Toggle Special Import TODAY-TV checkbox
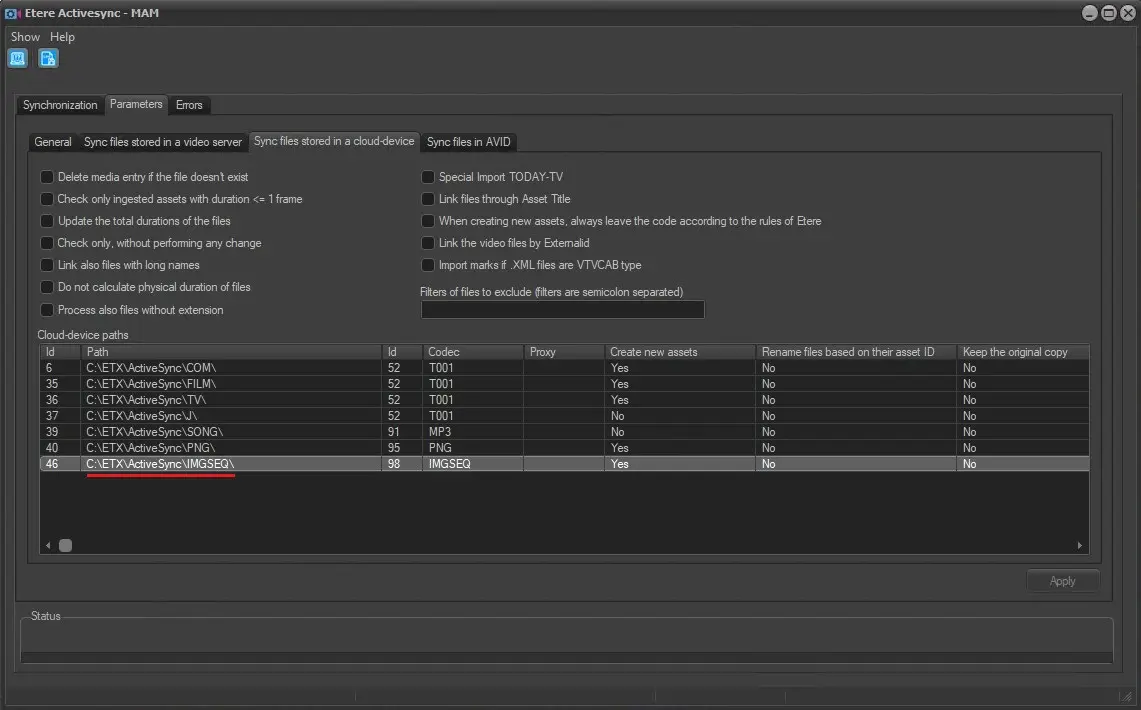This screenshot has height=710, width=1141. pos(428,177)
